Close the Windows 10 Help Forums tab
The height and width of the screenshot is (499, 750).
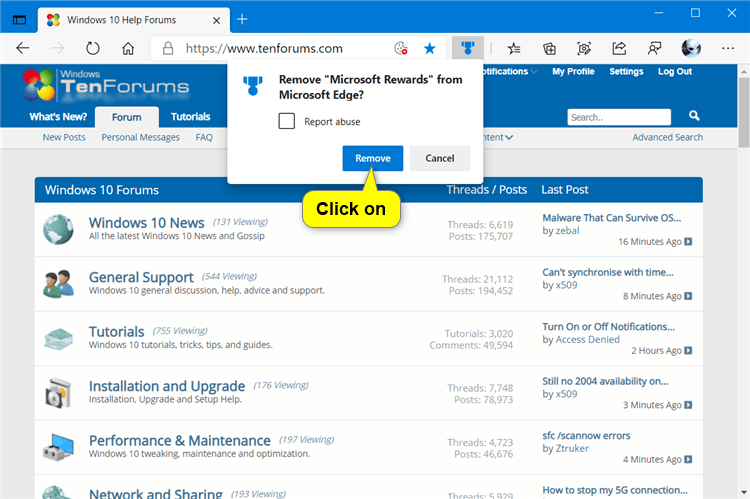coord(216,20)
